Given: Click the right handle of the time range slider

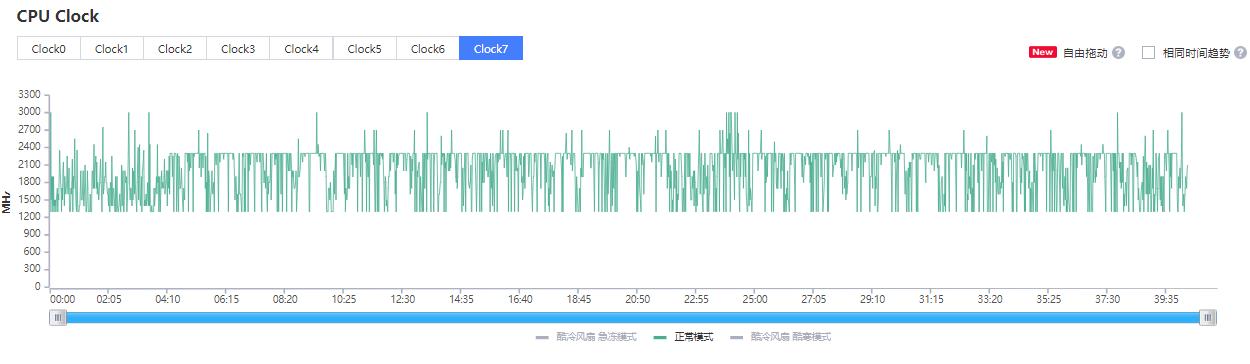Looking at the screenshot, I should tap(1209, 317).
